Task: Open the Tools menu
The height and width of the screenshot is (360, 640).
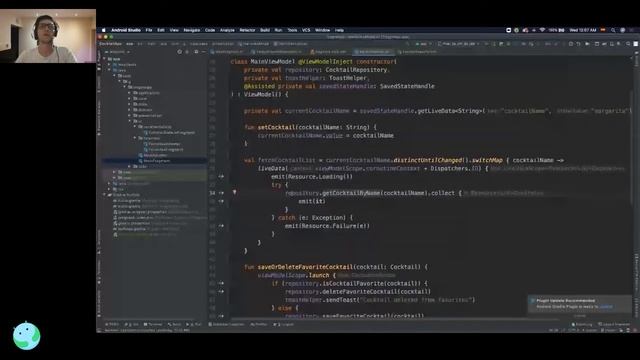Action: point(292,30)
